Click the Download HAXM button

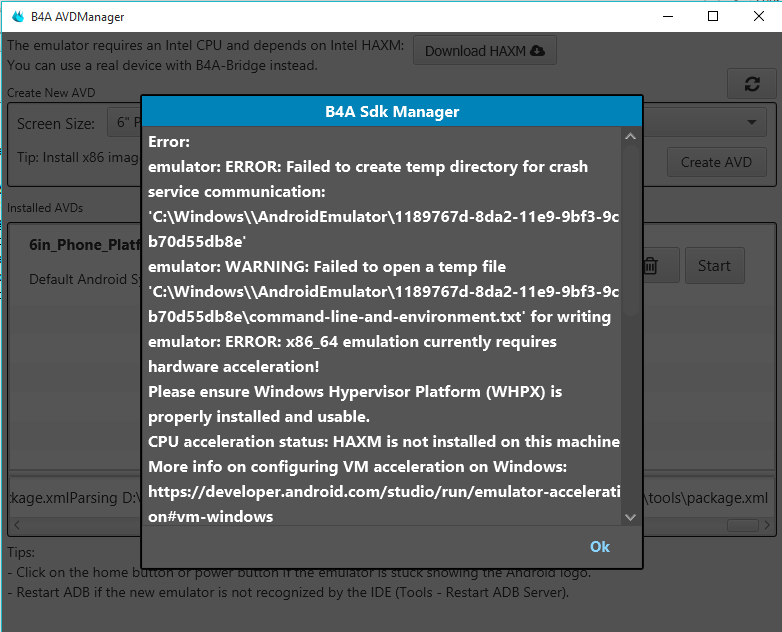485,50
